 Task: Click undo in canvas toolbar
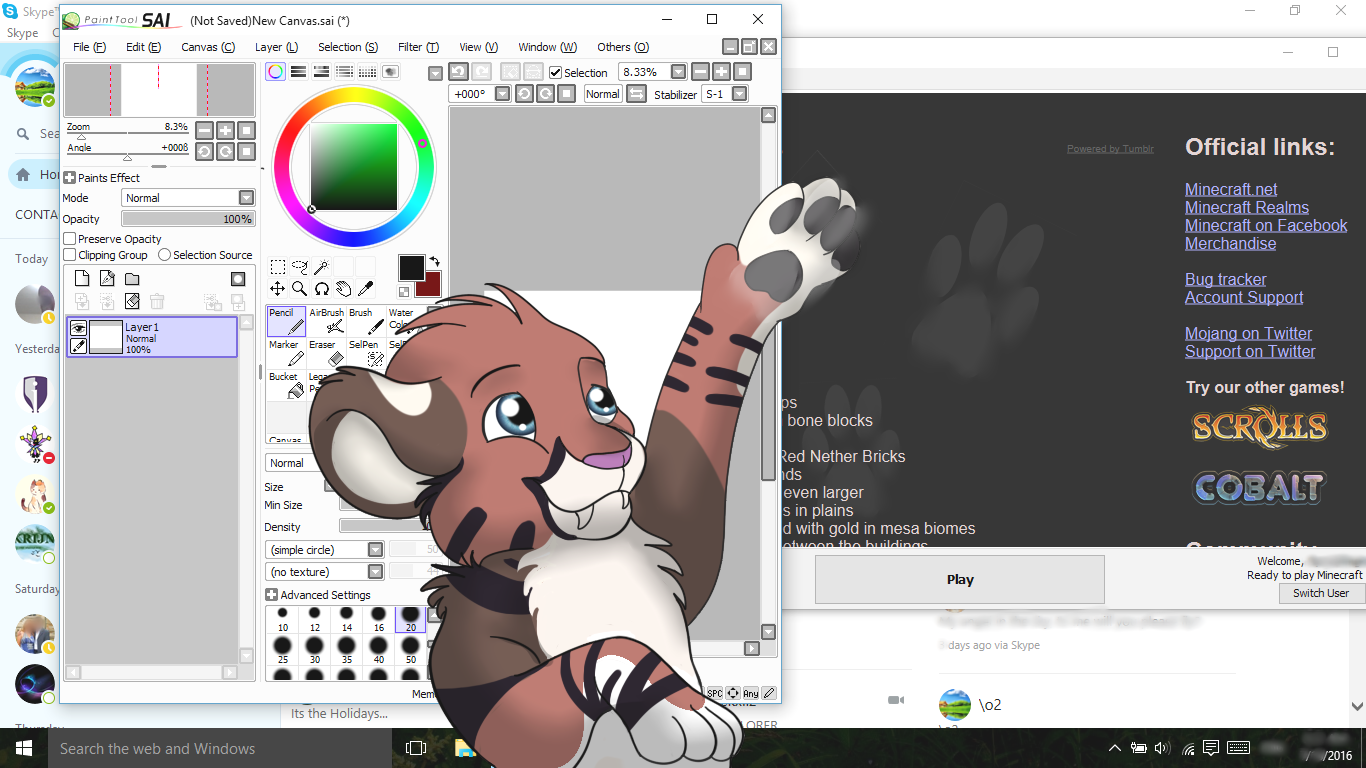coord(458,71)
